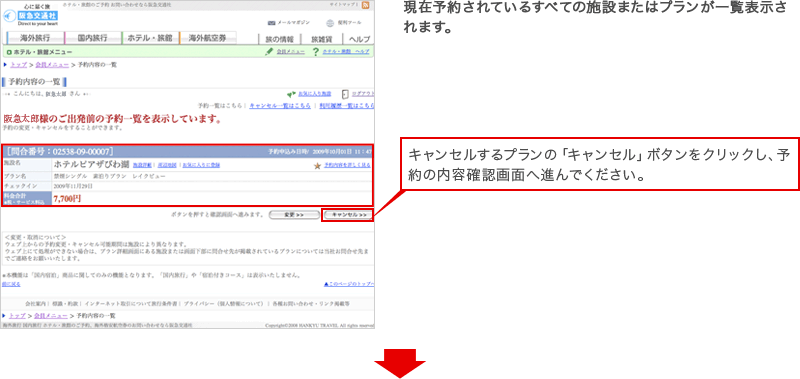Open the プライバシー(個人情報について) footer link

223,304
